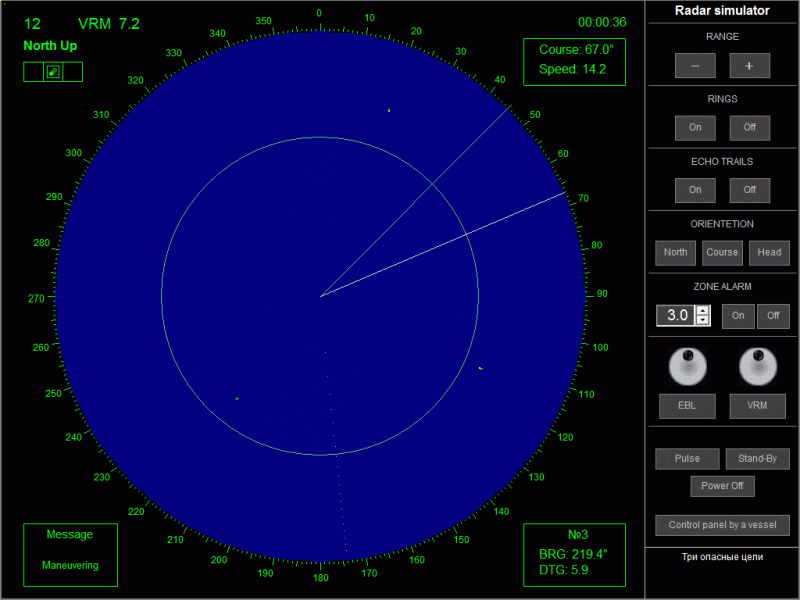Set orientation to Course

coord(722,253)
